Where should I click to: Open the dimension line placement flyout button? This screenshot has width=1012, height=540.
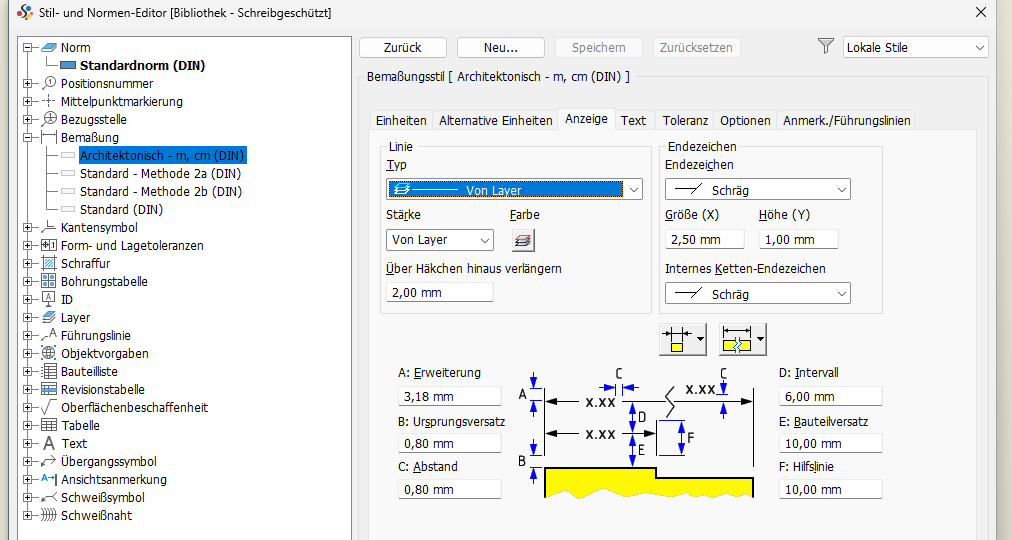pyautogui.click(x=683, y=339)
